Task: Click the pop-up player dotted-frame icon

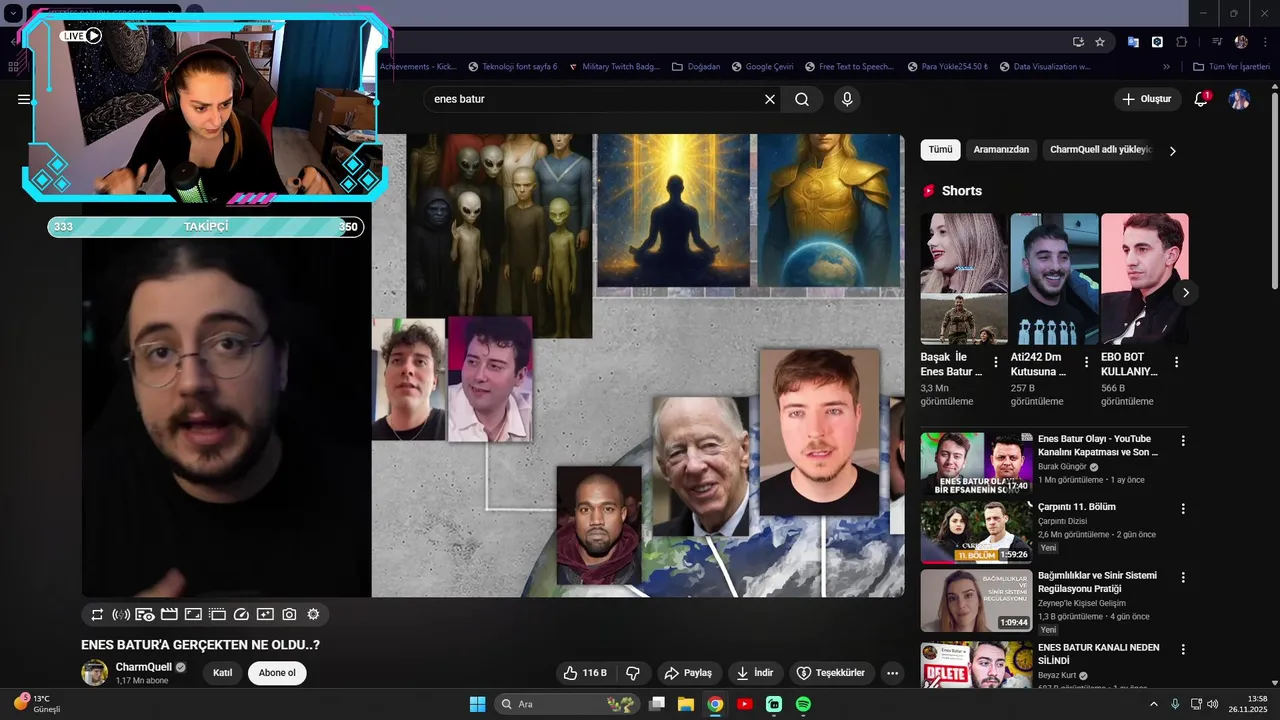Action: (217, 615)
